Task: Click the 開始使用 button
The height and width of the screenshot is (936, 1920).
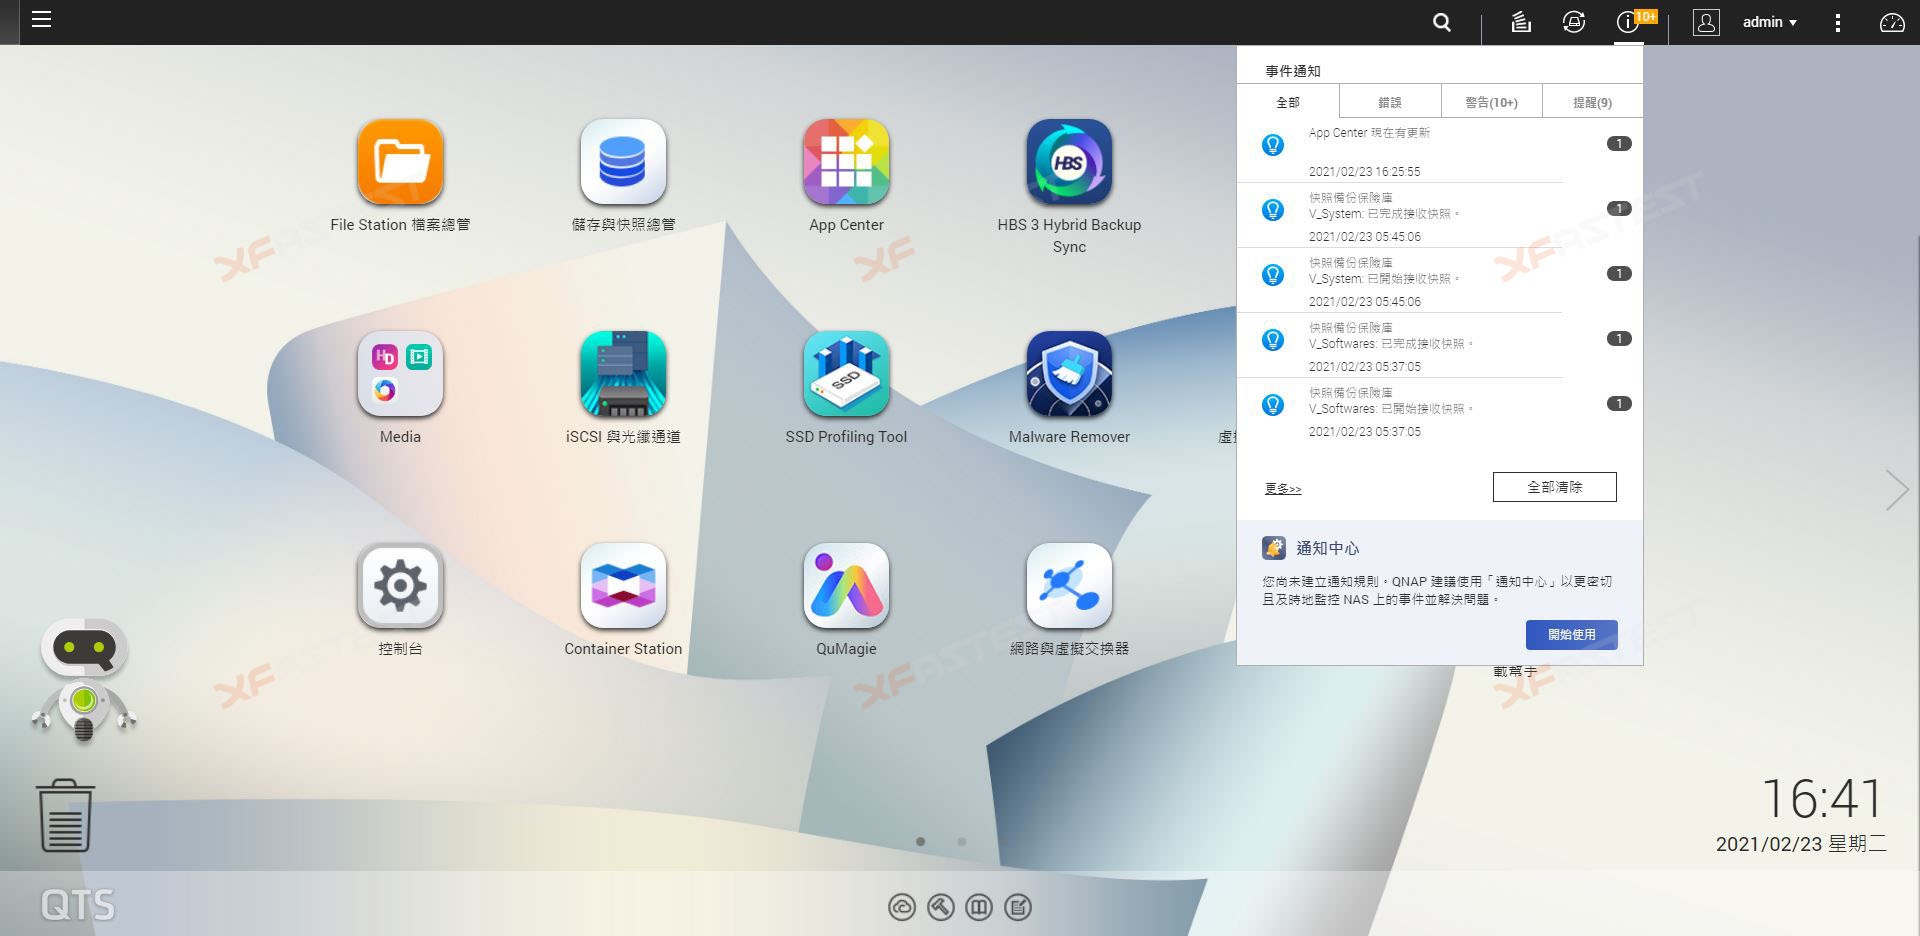Action: [1571, 635]
